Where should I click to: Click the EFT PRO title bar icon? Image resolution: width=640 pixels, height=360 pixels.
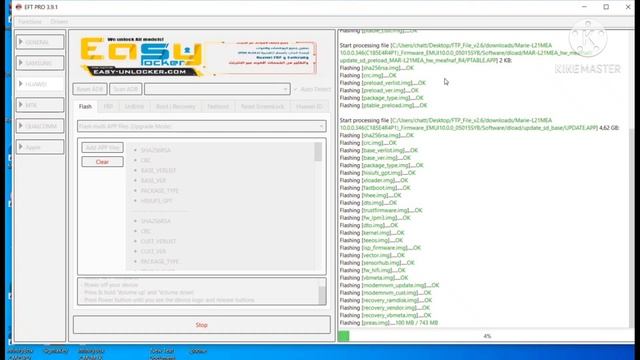pyautogui.click(x=18, y=7)
